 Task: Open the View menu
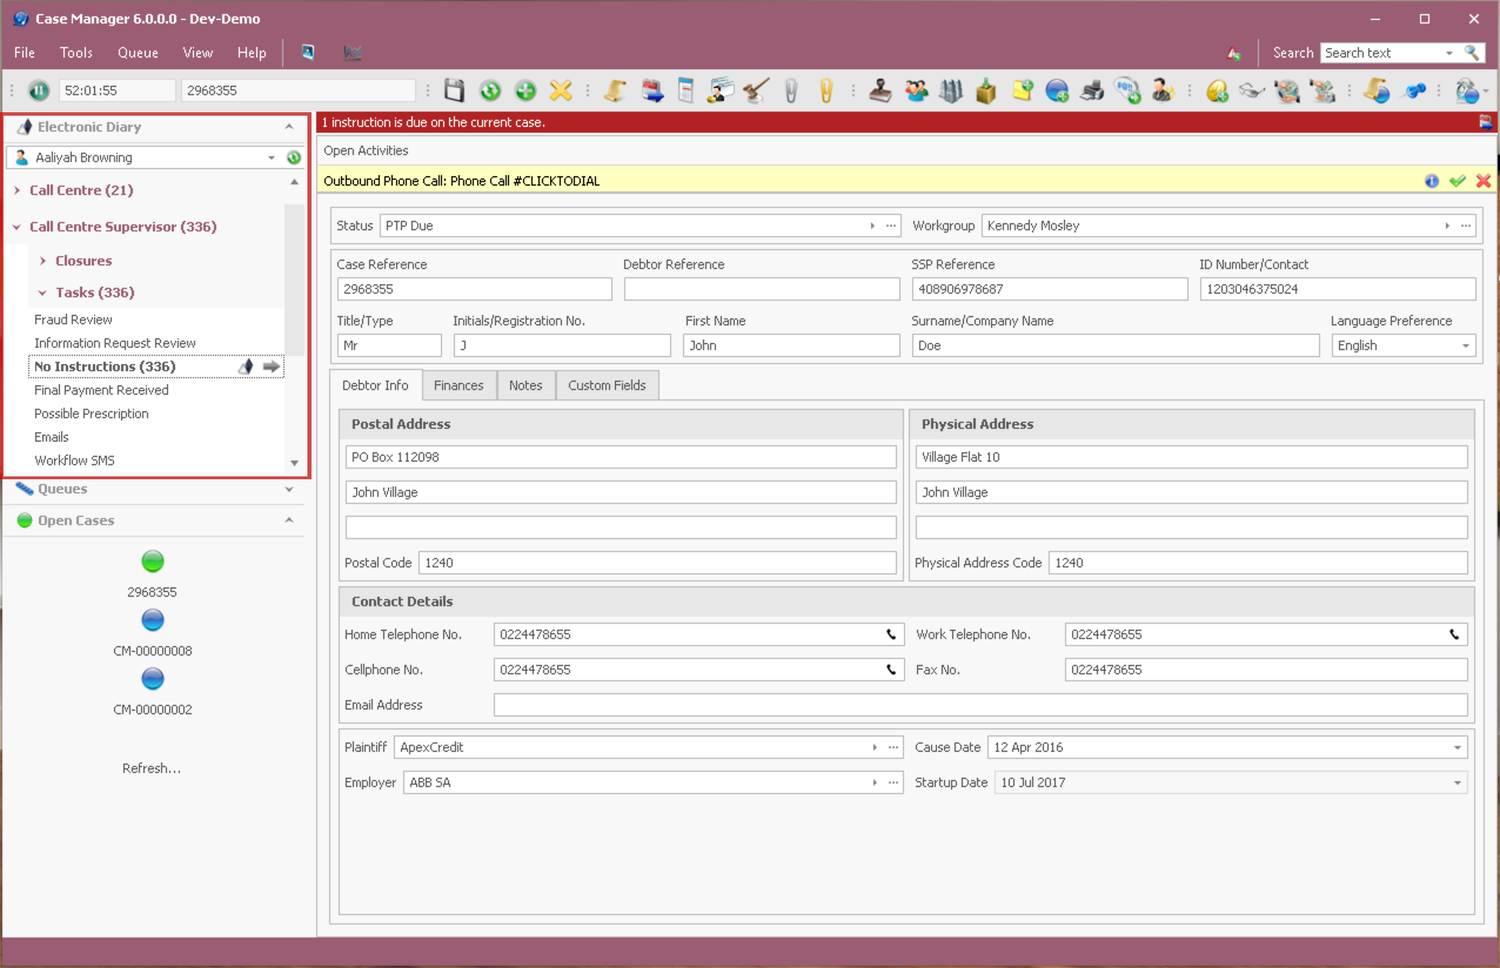pos(198,53)
